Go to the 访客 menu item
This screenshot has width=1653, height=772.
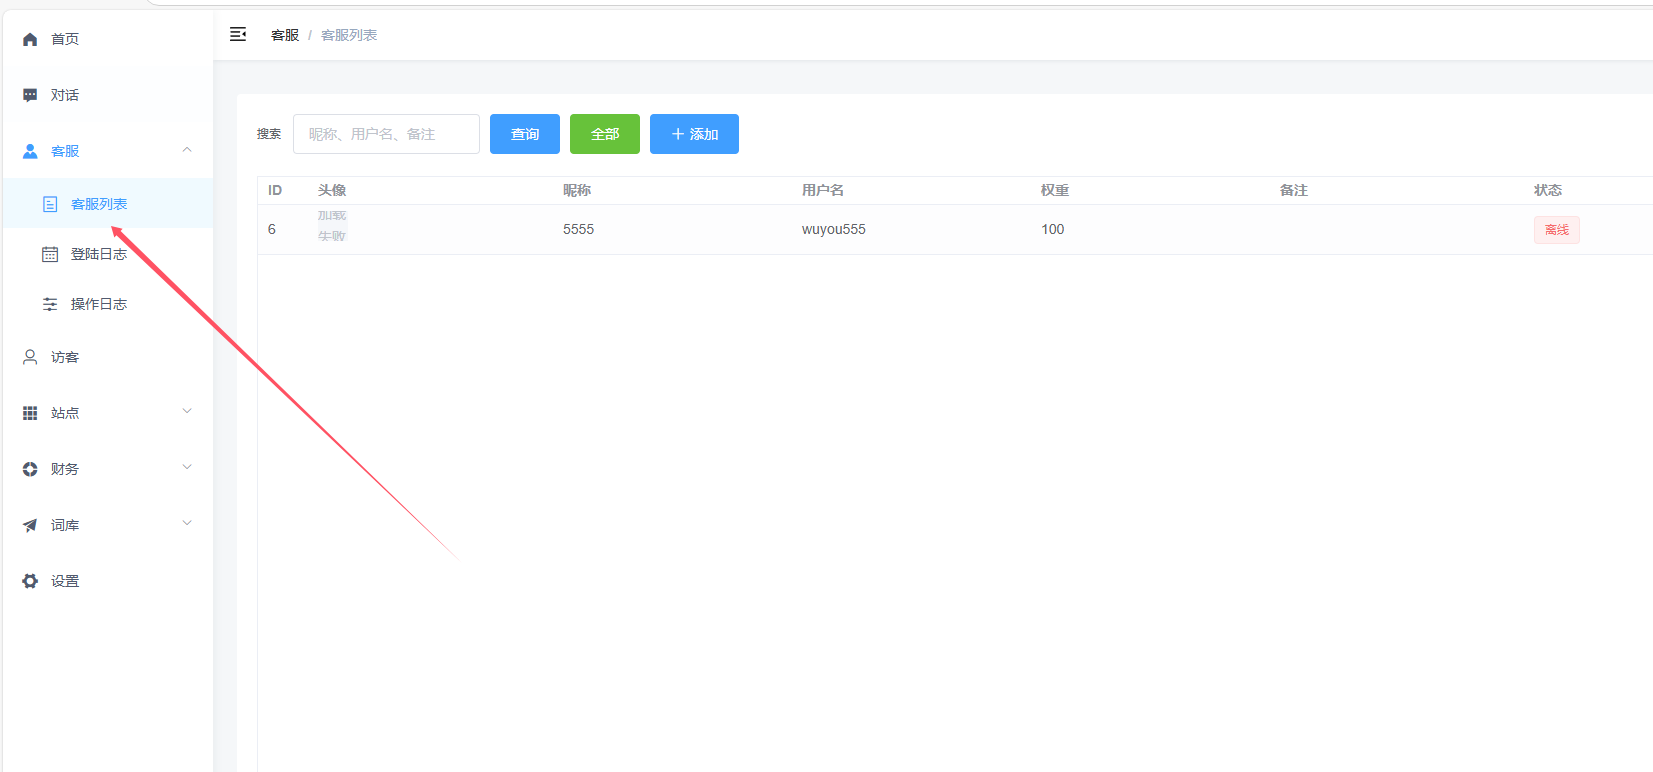(108, 357)
